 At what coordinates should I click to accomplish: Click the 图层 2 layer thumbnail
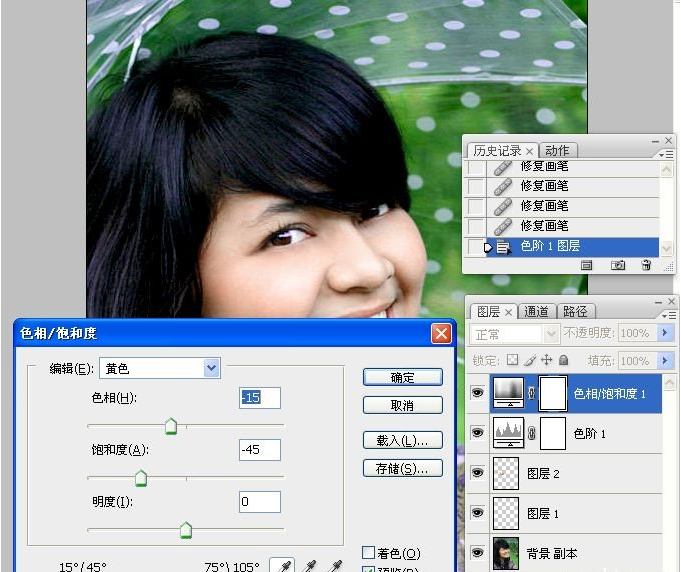click(x=506, y=473)
